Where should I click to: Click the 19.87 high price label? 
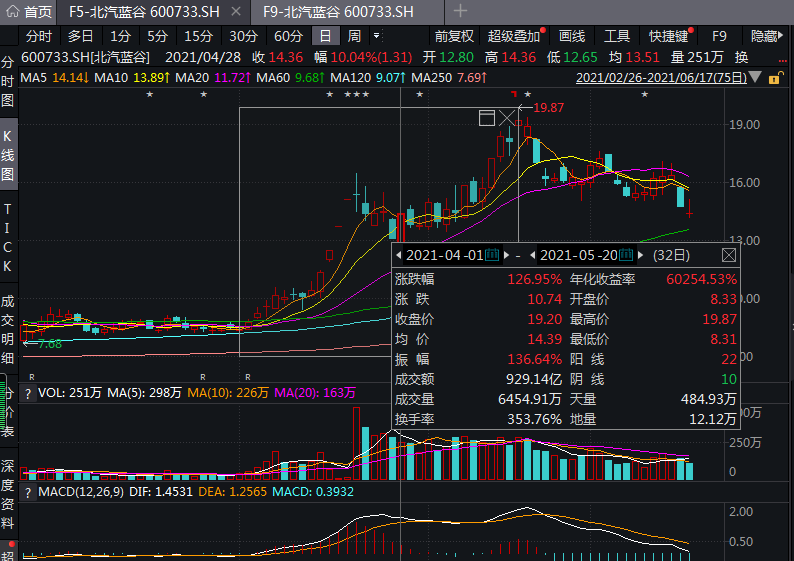coord(548,108)
